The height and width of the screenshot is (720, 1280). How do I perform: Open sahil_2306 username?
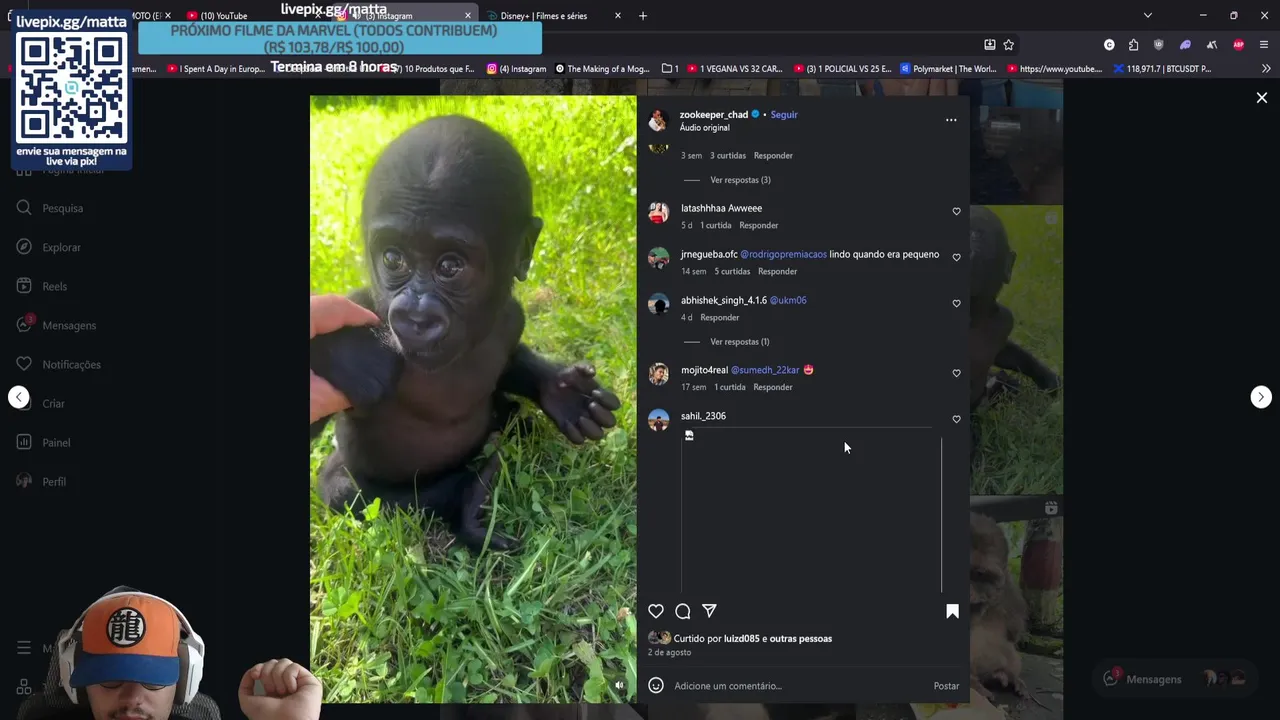(x=703, y=417)
